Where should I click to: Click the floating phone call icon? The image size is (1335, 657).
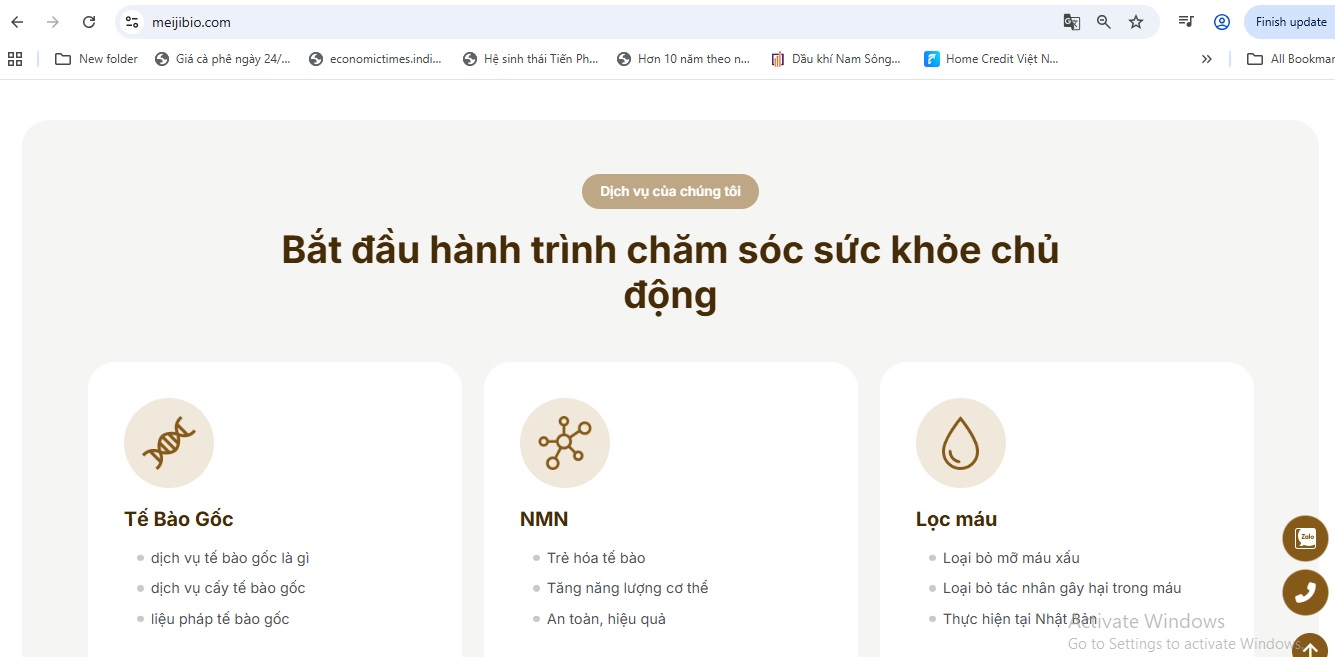(x=1305, y=592)
